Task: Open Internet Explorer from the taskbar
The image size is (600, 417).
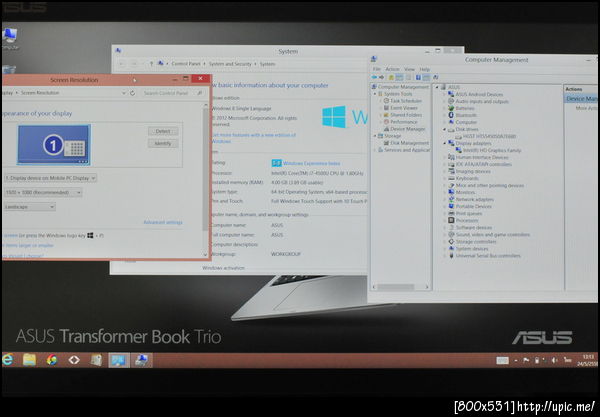Action: [8, 360]
